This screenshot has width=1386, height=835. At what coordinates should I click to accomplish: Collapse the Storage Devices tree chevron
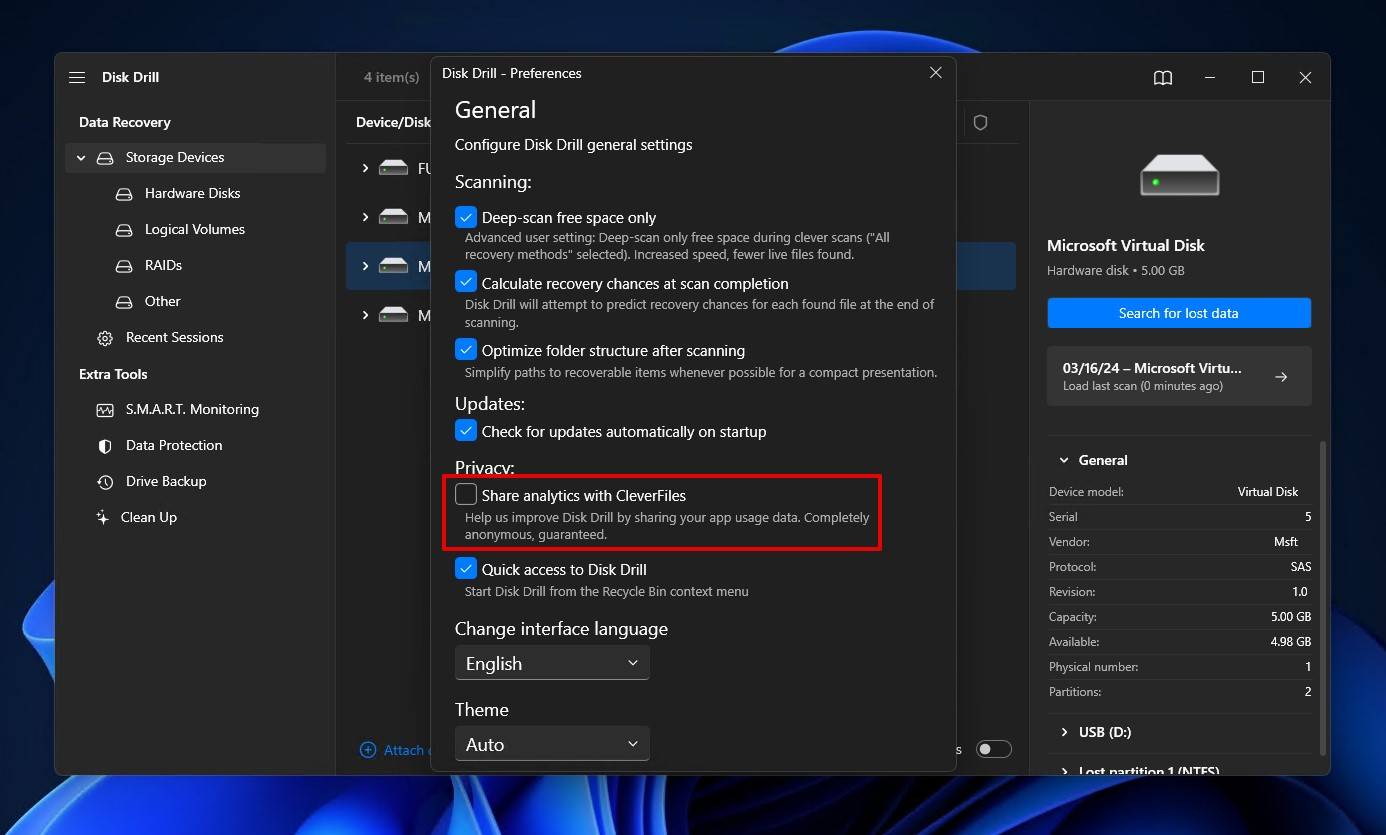(x=81, y=158)
